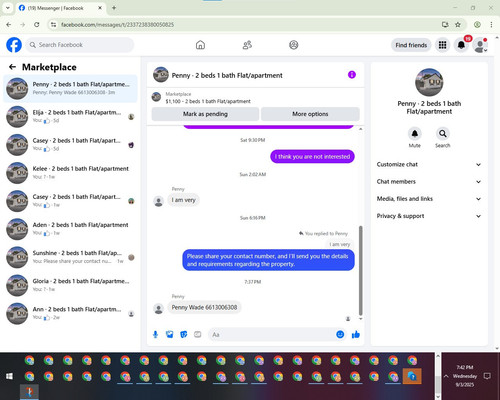This screenshot has height=400, width=500.
Task: Open Aden conversation in list
Action: pos(70,229)
